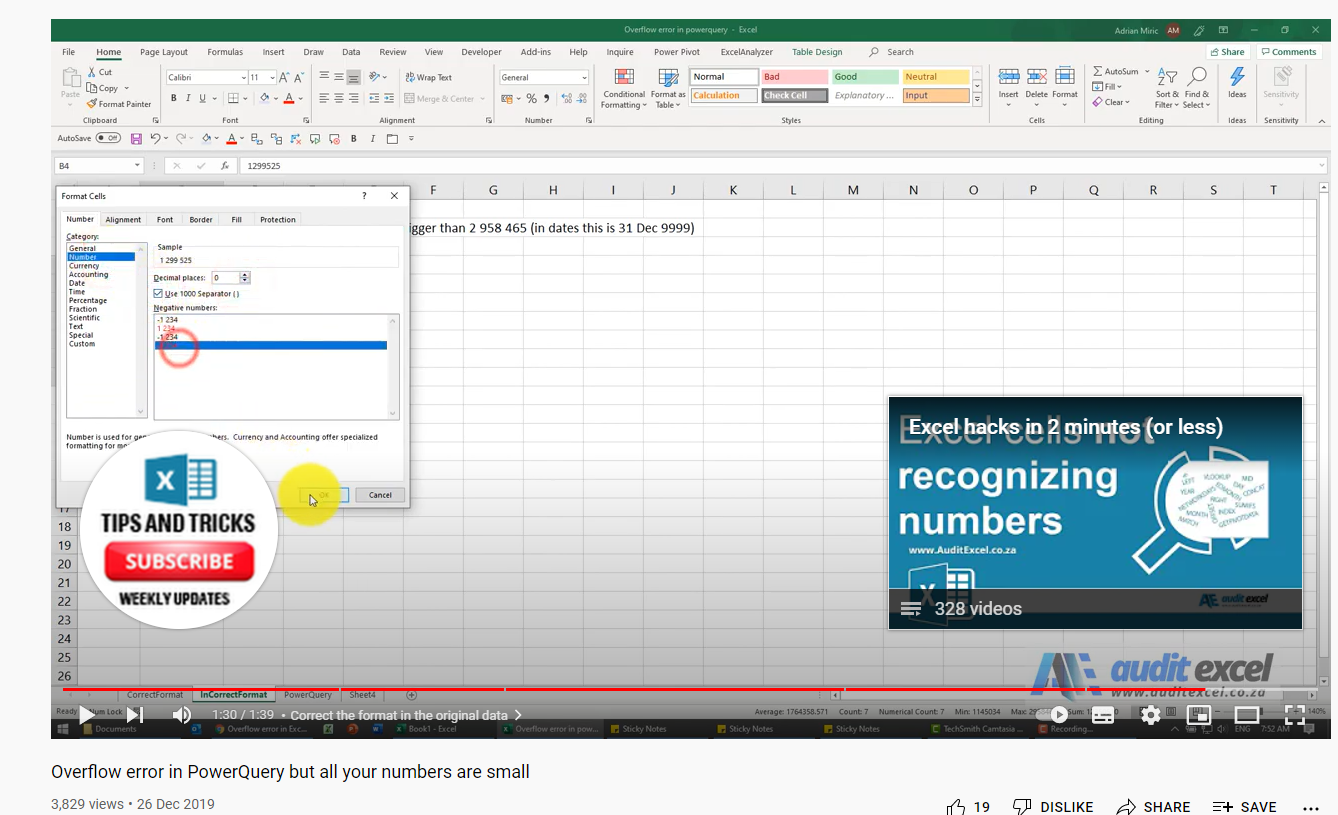Click the Delete cells icon

[x=1037, y=77]
